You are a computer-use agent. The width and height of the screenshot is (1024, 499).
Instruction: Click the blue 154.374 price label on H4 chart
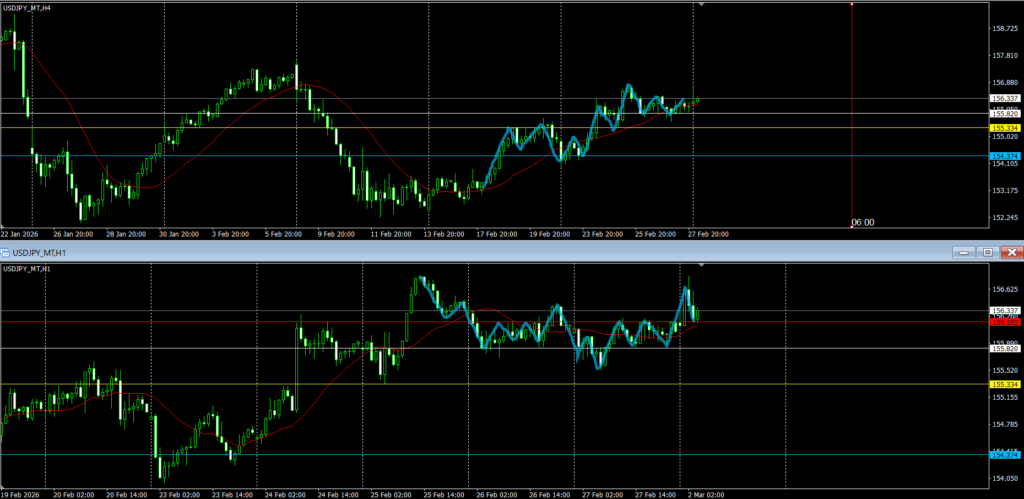pyautogui.click(x=1004, y=156)
